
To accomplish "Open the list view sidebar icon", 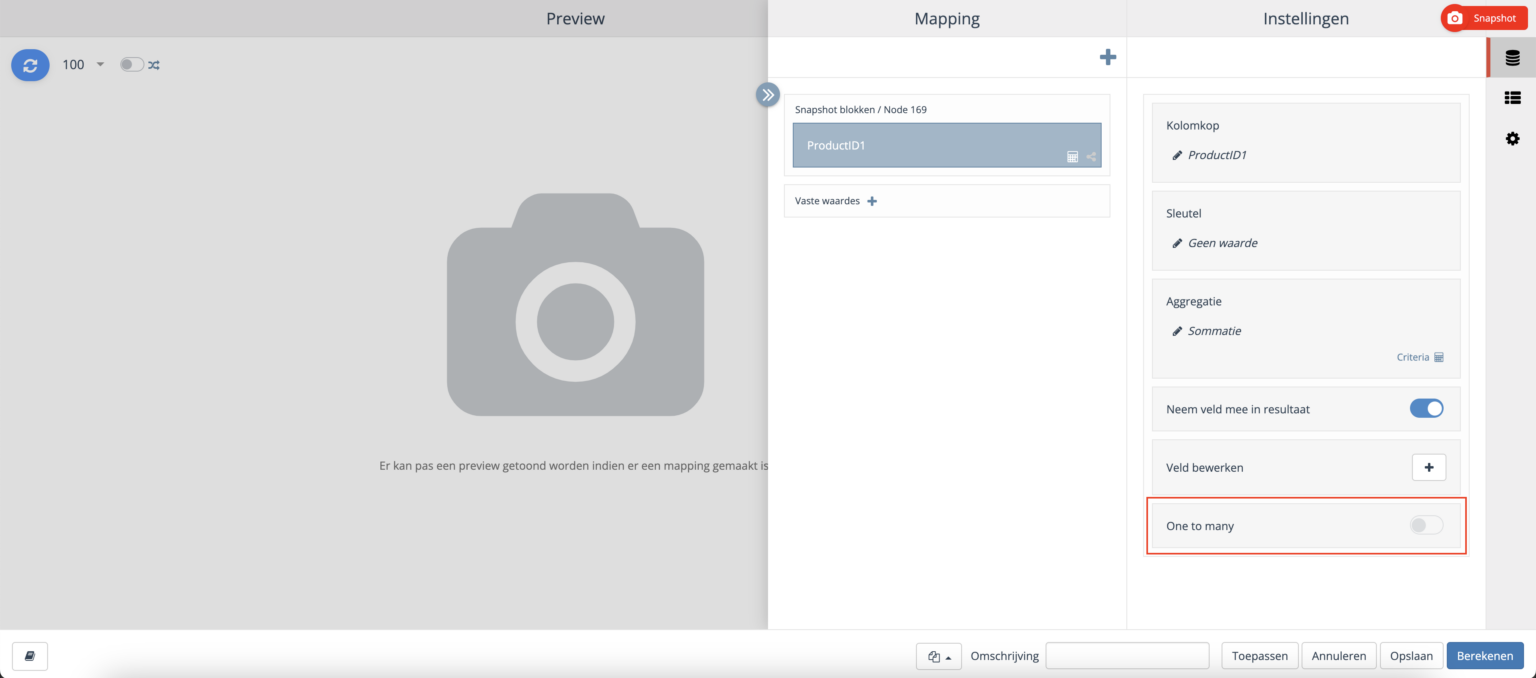I will 1512,98.
